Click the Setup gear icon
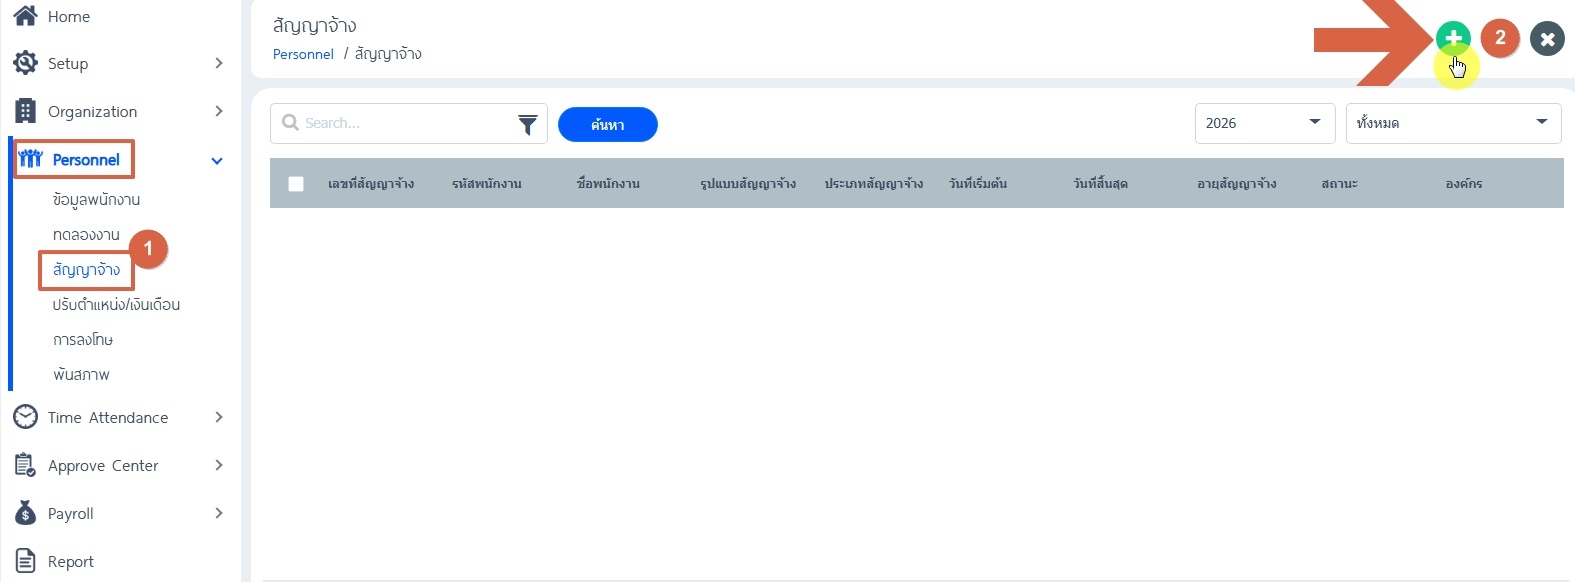The width and height of the screenshot is (1575, 582). pos(25,63)
